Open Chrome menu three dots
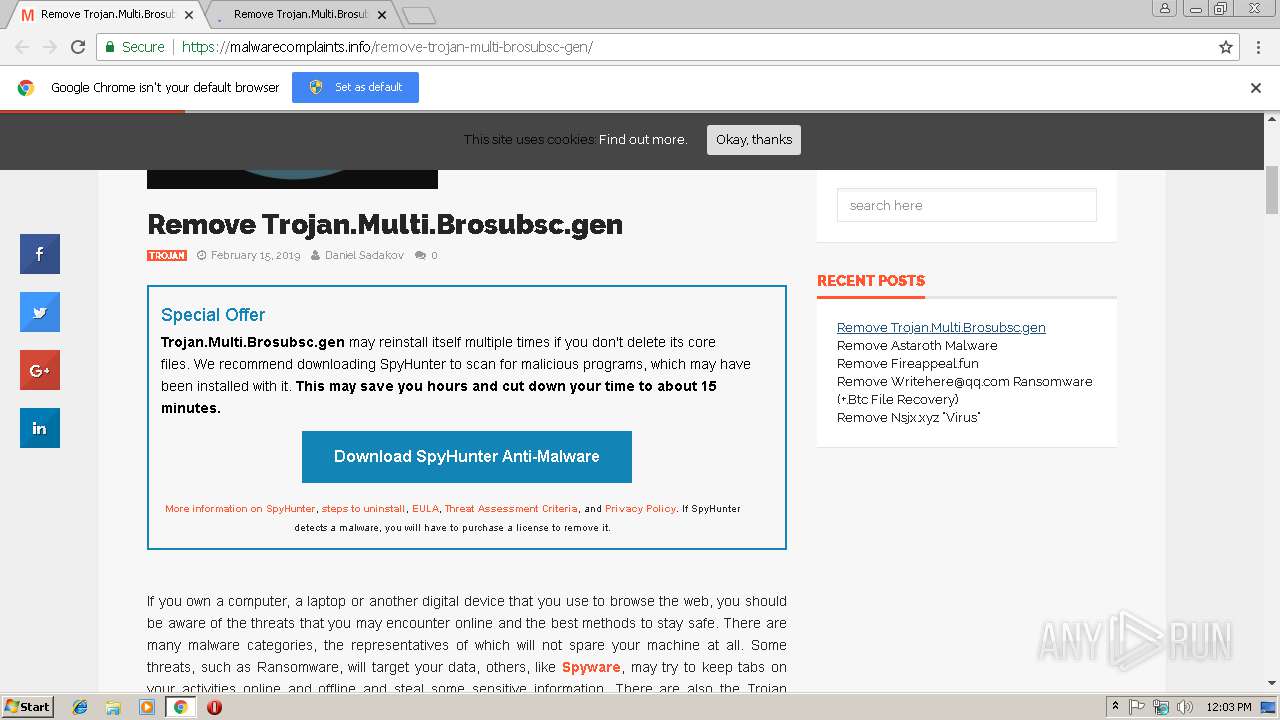The width and height of the screenshot is (1280, 720). coord(1257,47)
